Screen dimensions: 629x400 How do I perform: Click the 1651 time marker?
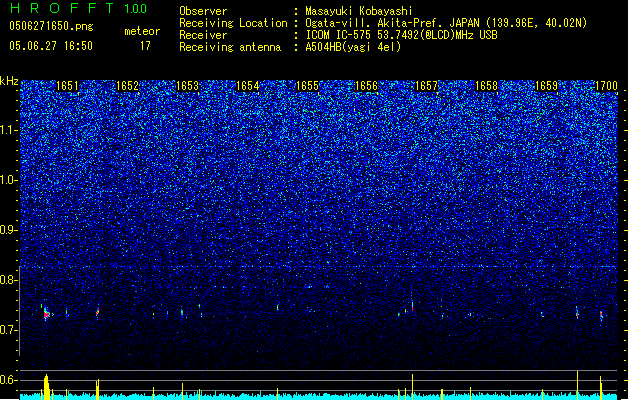coord(67,86)
